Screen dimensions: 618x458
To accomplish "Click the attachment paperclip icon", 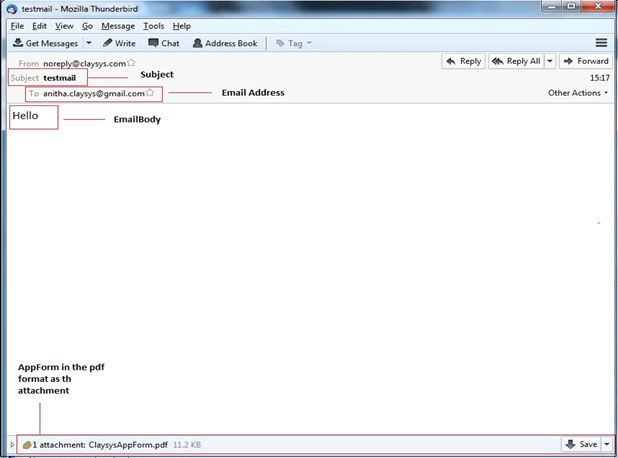I will pos(27,445).
